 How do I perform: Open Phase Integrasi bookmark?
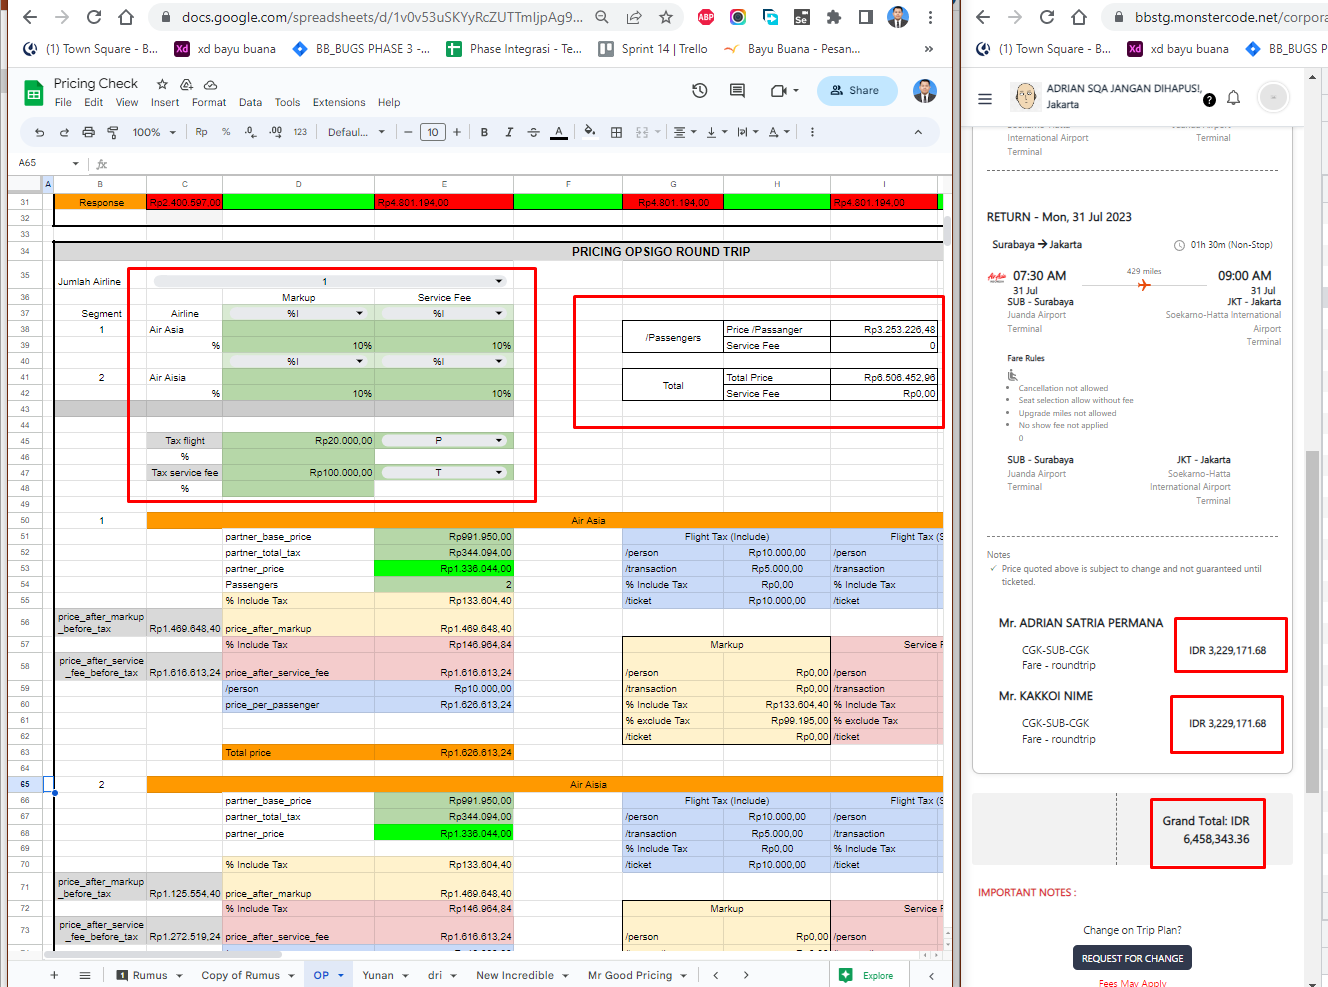[513, 49]
